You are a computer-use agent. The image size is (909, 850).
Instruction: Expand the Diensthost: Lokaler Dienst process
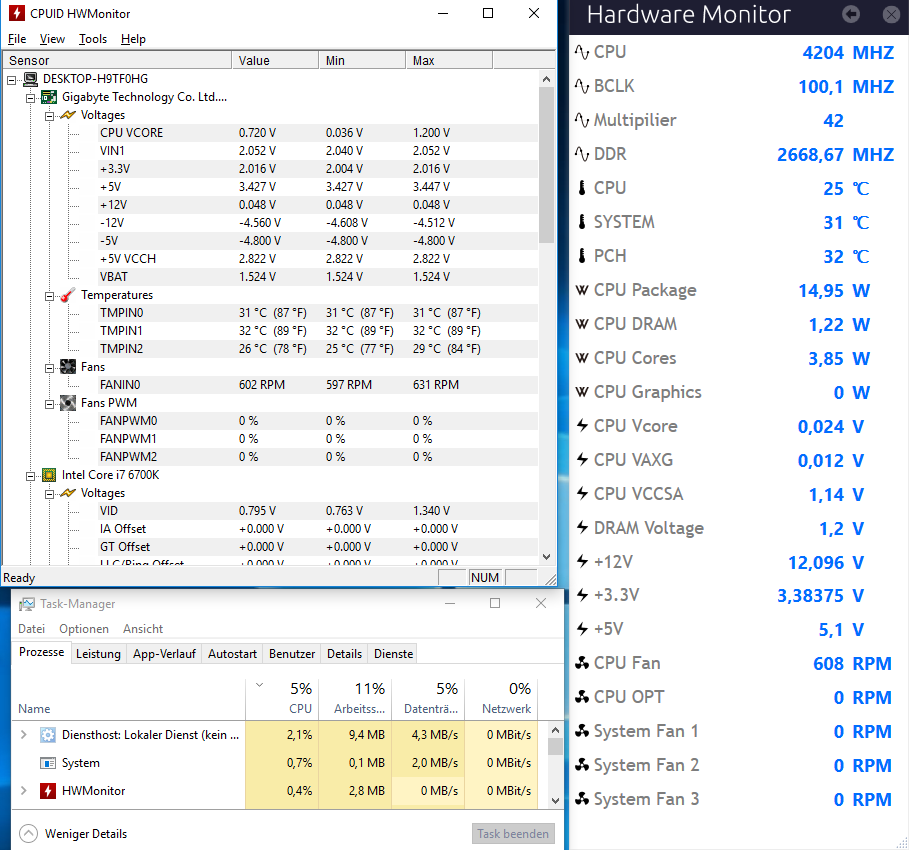click(24, 735)
